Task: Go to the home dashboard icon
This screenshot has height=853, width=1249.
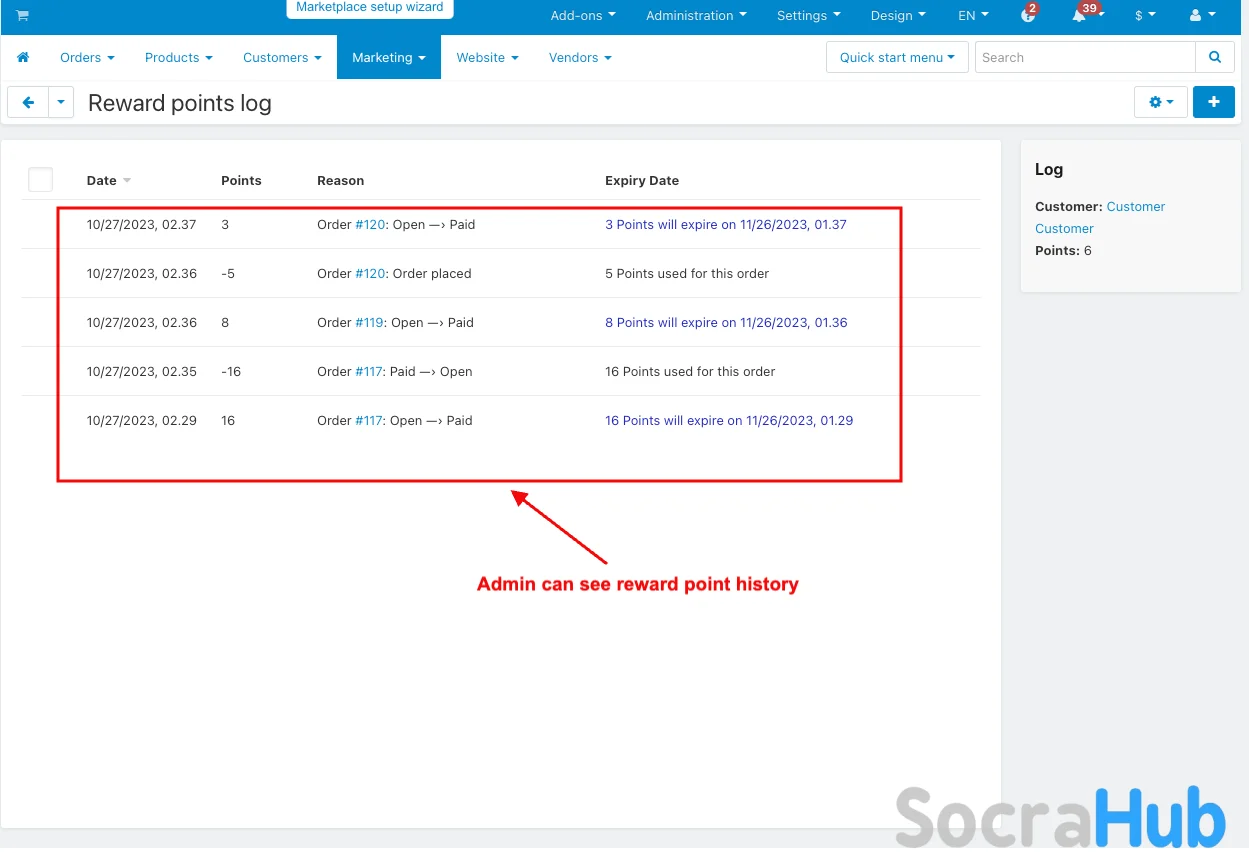Action: click(x=23, y=58)
